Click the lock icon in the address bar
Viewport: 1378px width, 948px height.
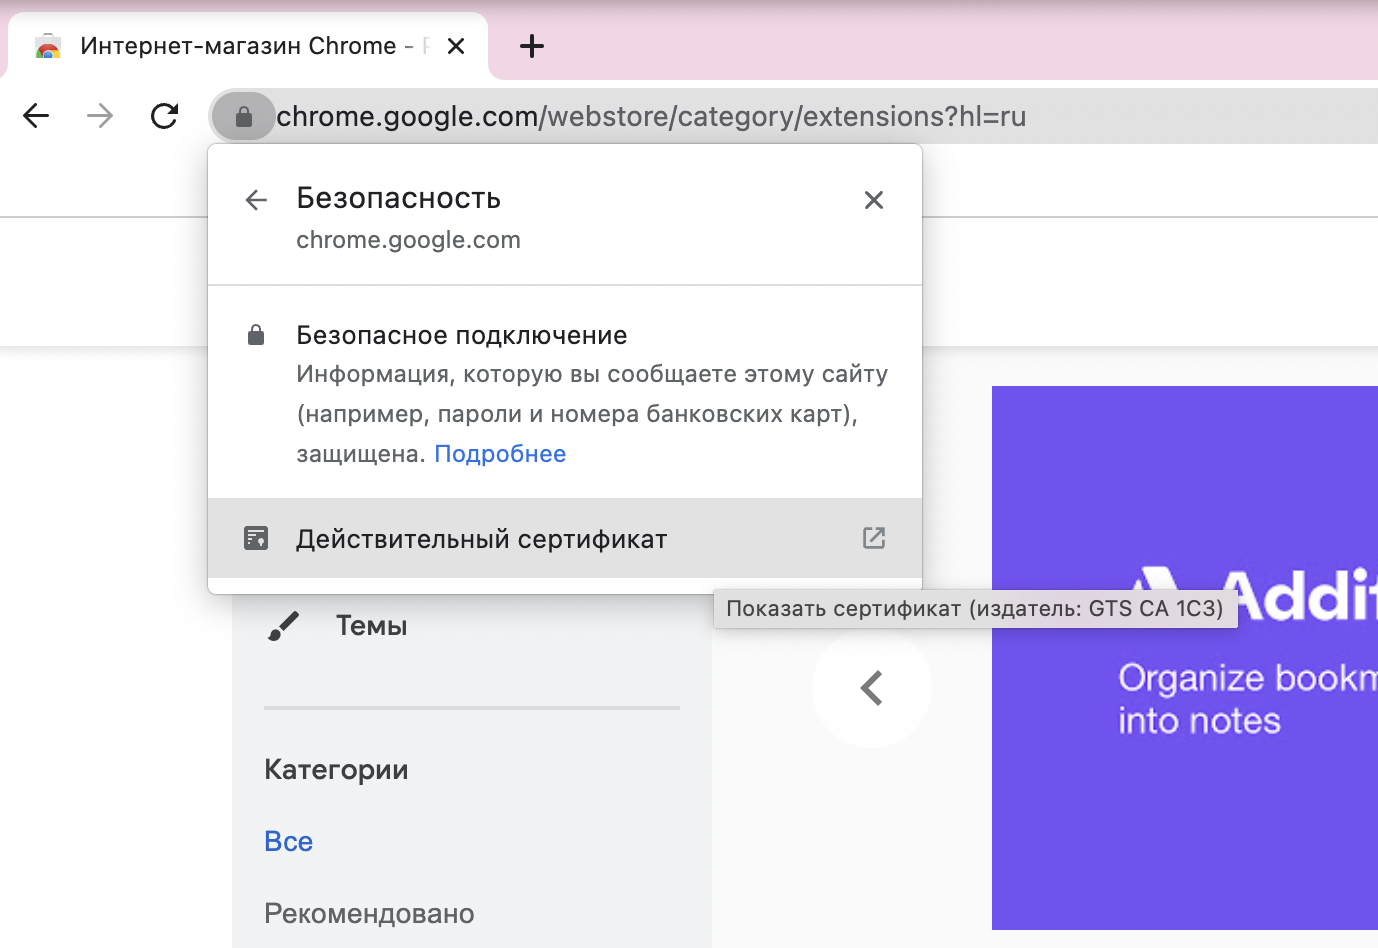[x=243, y=115]
